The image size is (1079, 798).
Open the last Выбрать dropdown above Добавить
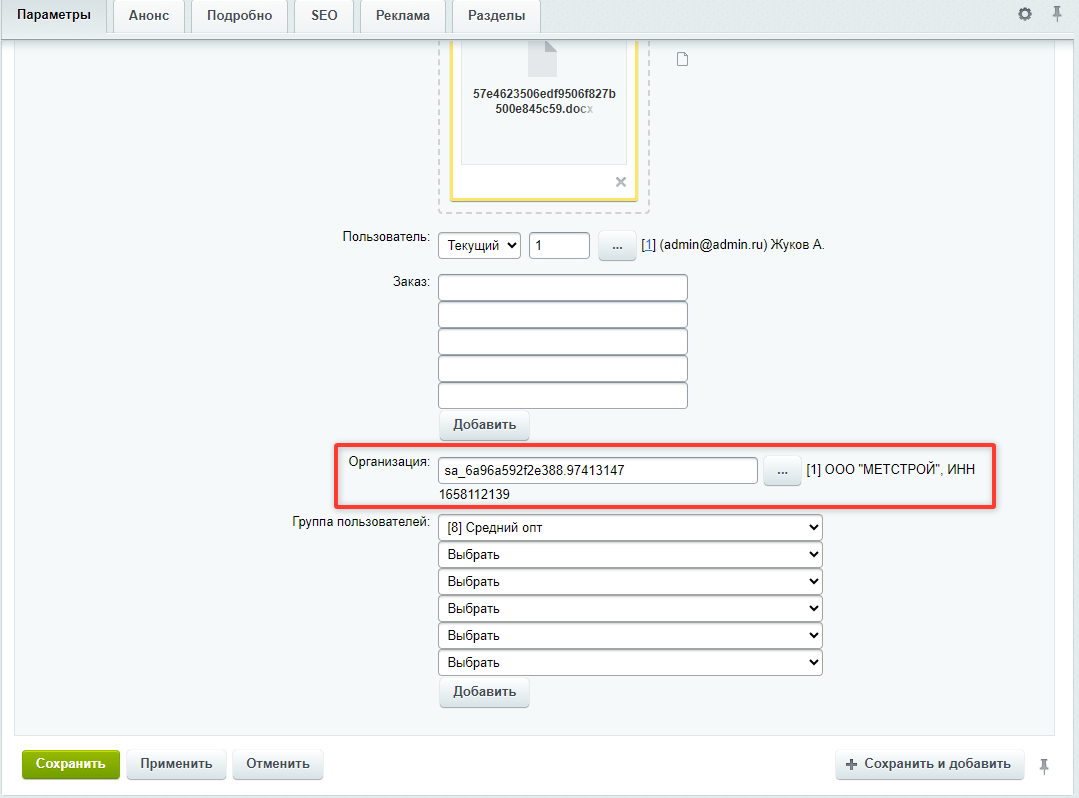point(630,662)
